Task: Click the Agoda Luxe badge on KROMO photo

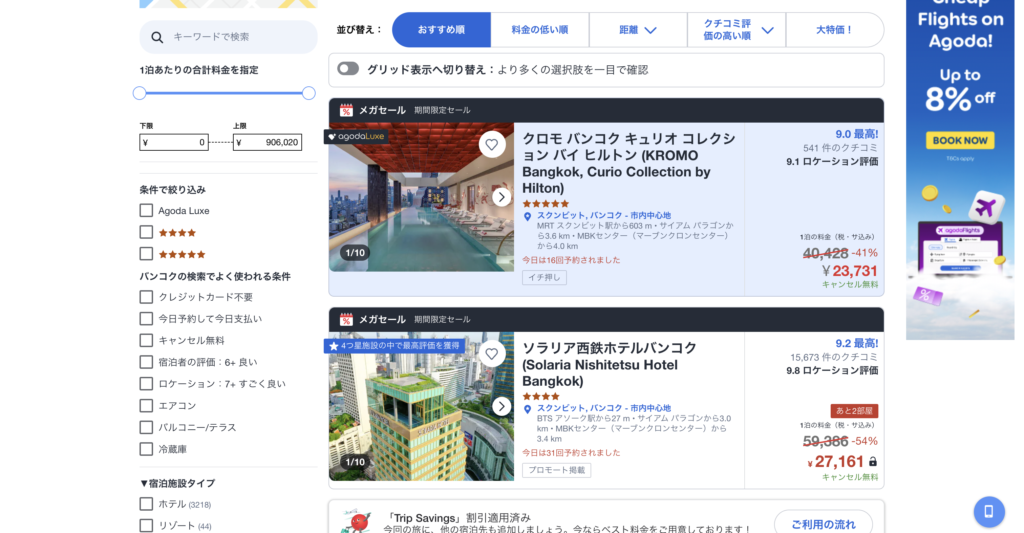Action: point(357,137)
